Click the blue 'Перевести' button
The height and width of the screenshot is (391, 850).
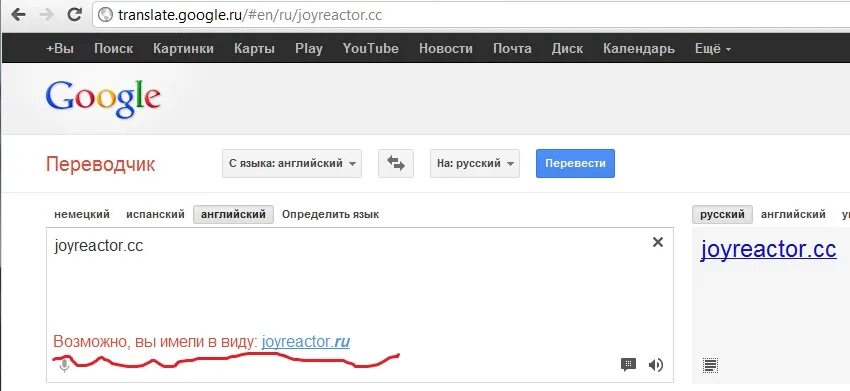coord(575,163)
